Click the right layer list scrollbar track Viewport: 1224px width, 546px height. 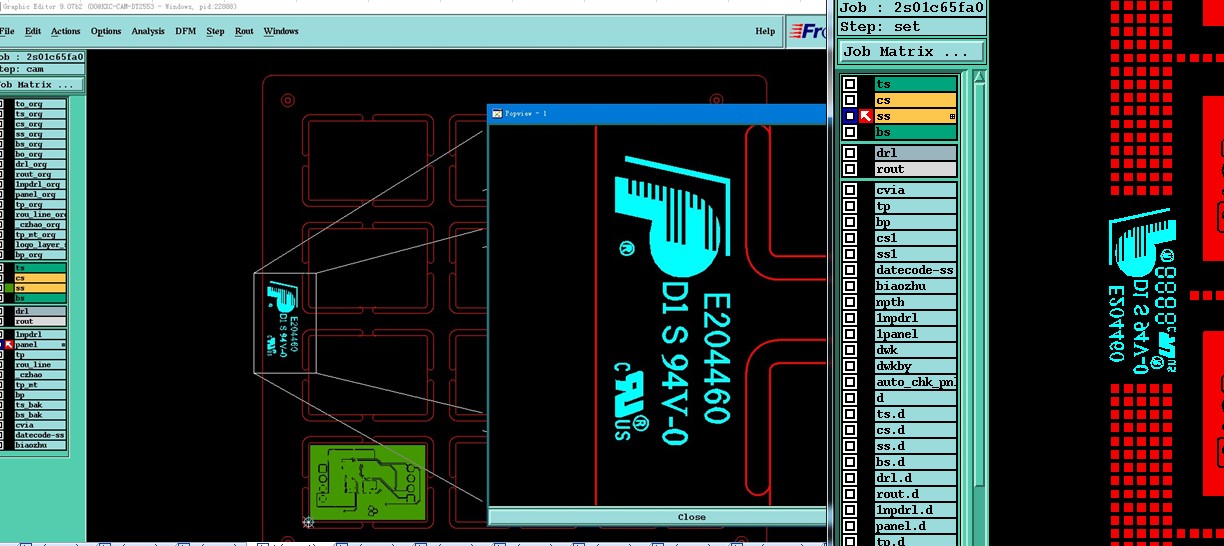point(980,310)
